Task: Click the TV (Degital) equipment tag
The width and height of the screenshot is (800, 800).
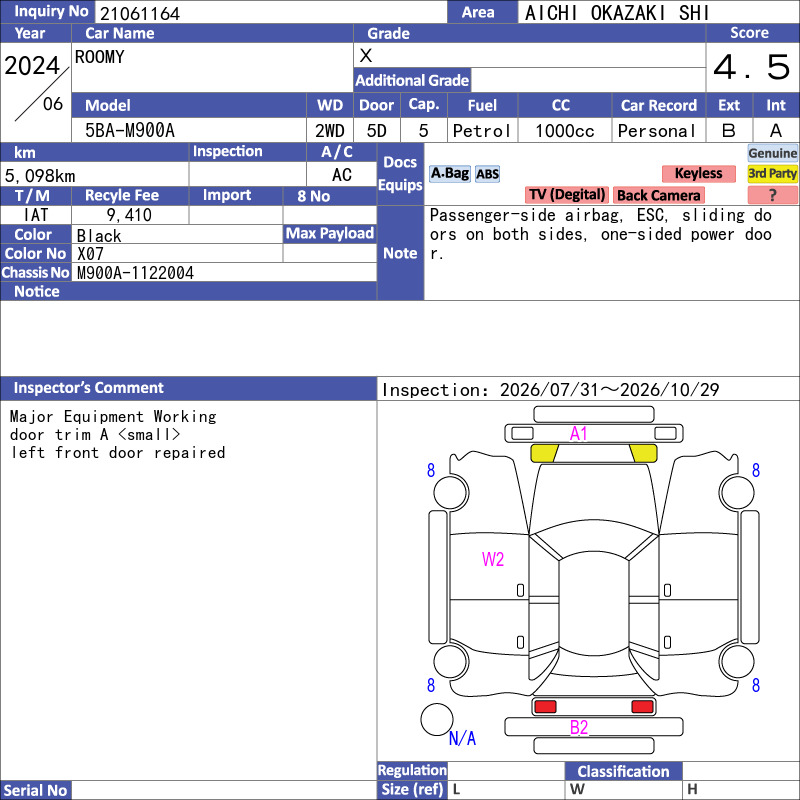Action: click(567, 195)
